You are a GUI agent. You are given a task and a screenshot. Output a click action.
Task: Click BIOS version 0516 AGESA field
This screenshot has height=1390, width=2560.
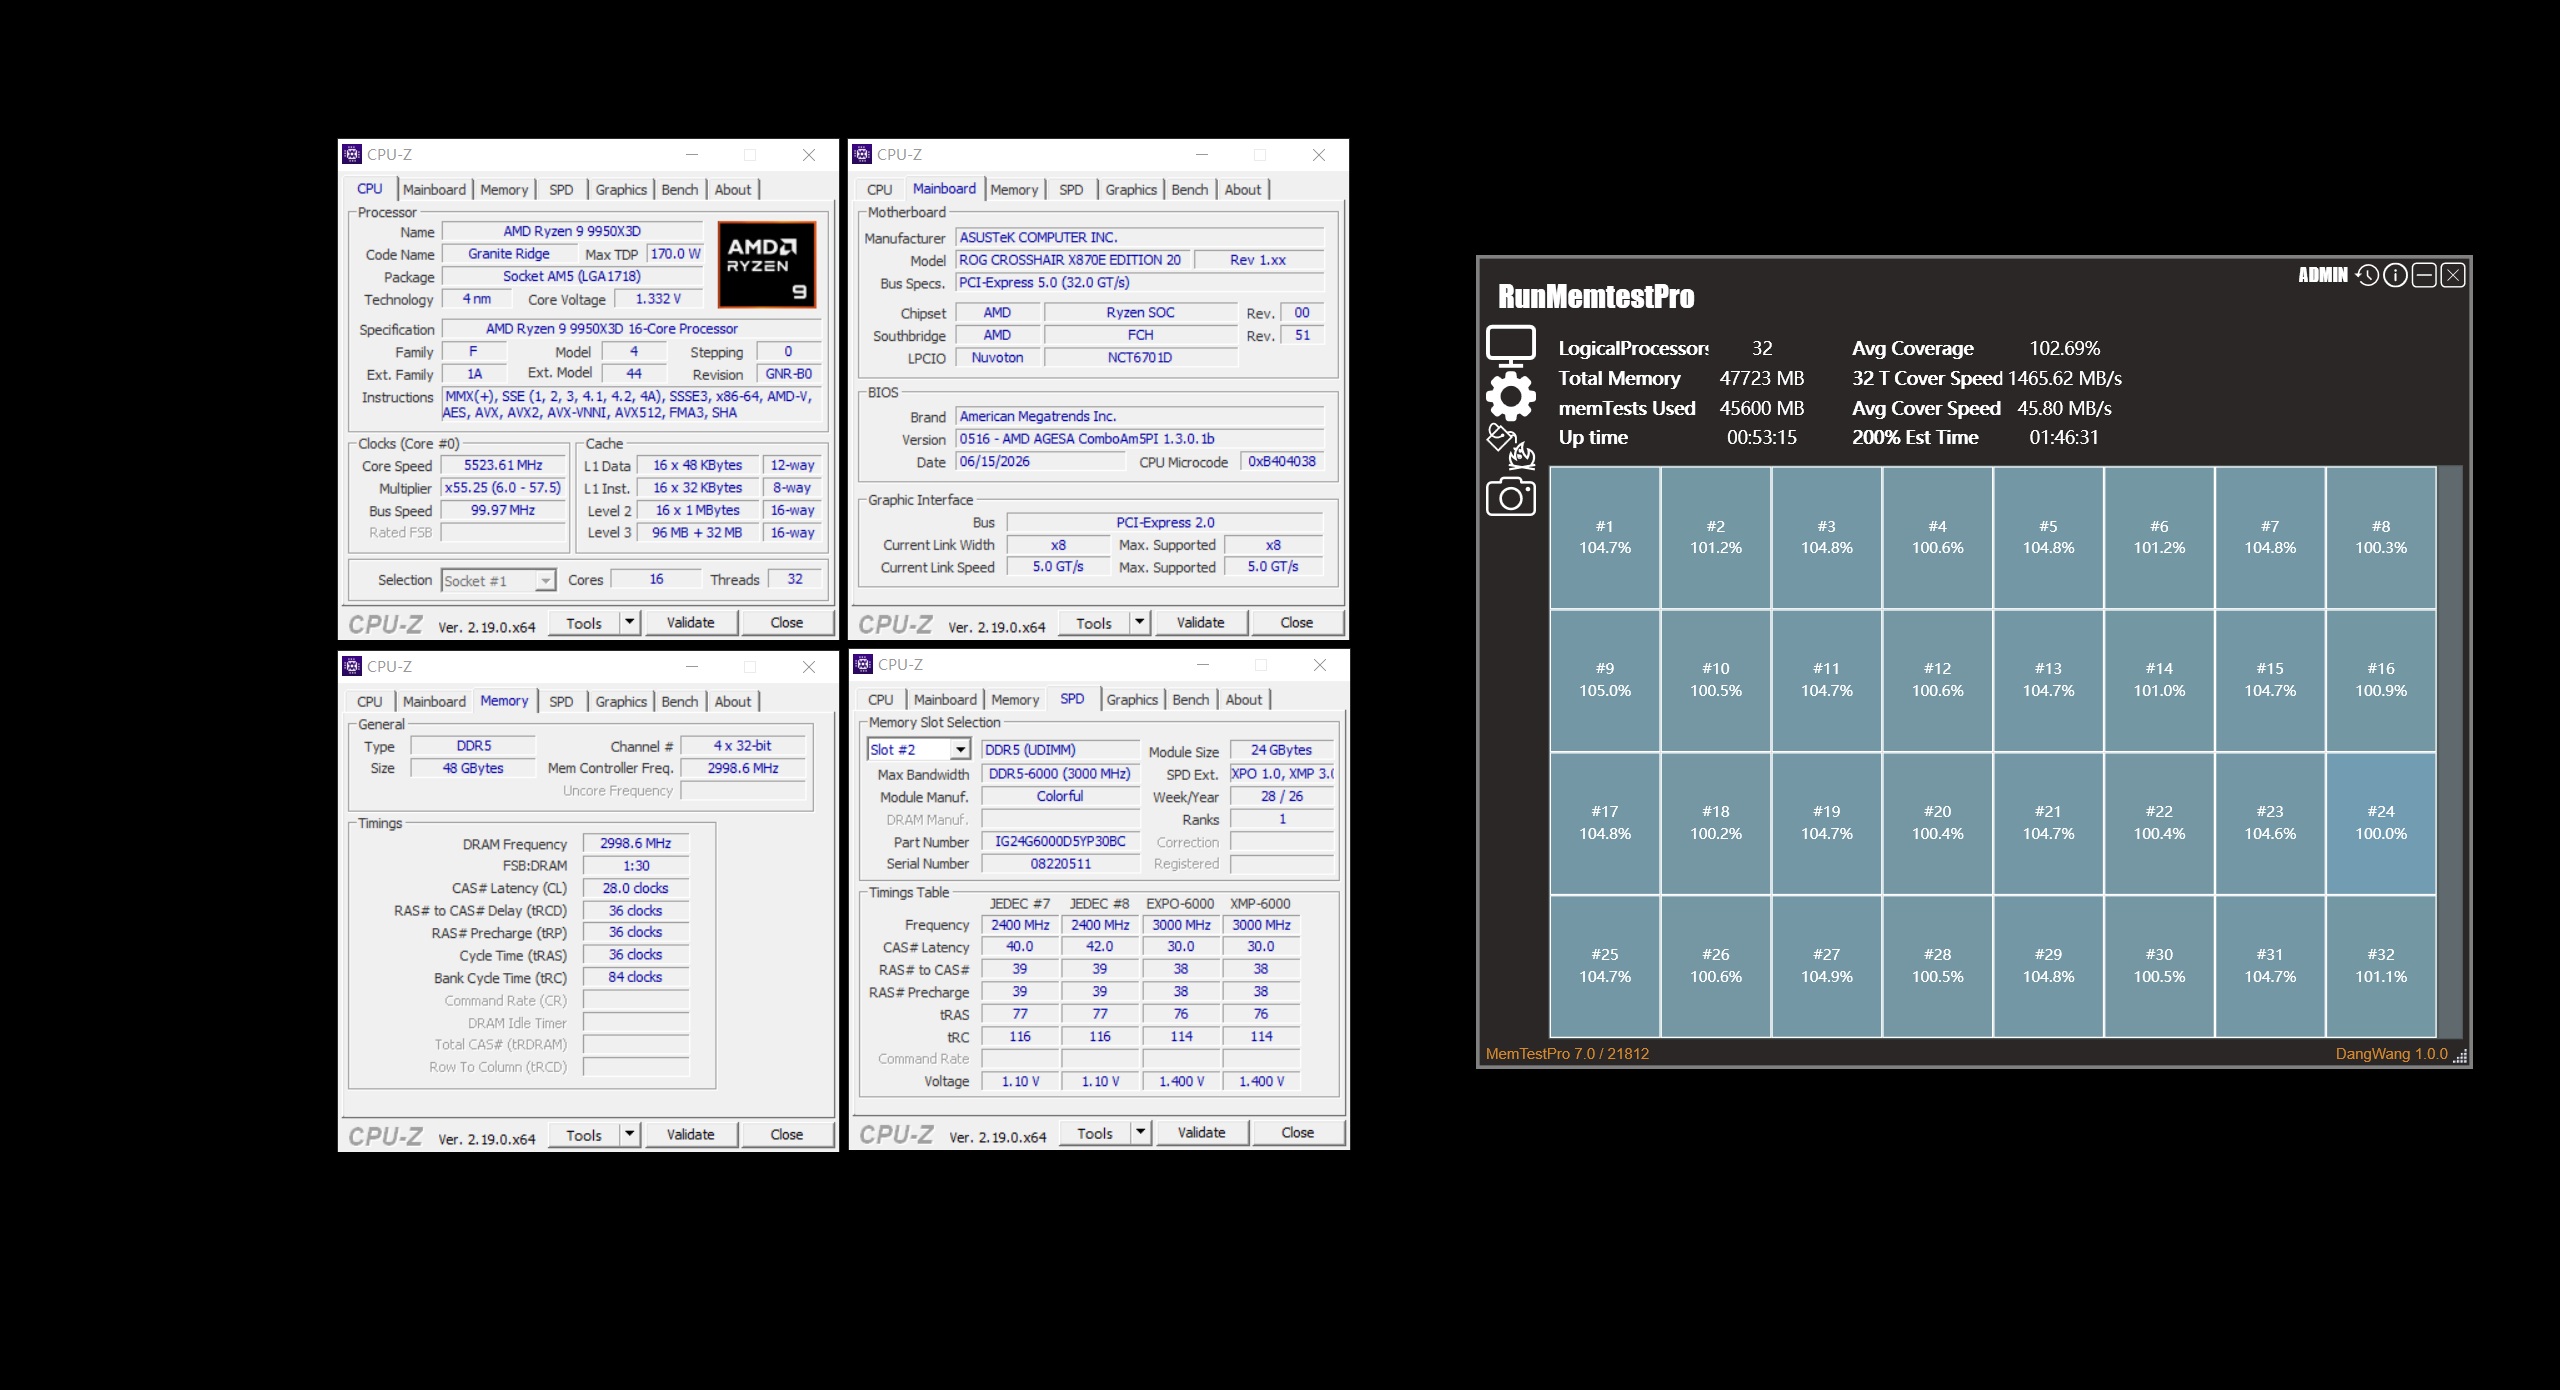(x=1139, y=439)
